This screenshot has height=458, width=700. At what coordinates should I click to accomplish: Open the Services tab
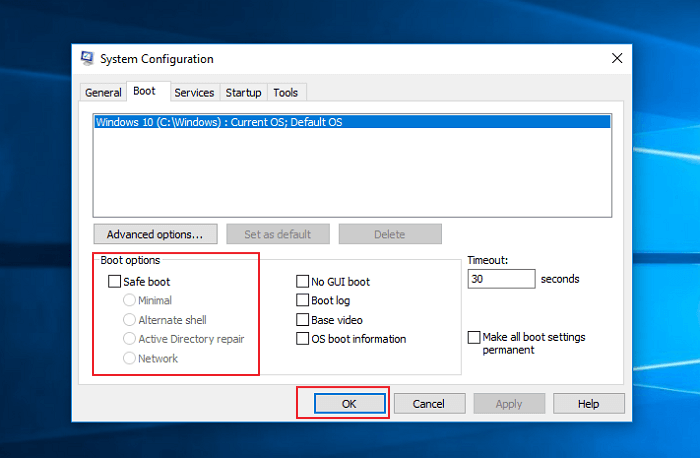(x=194, y=92)
